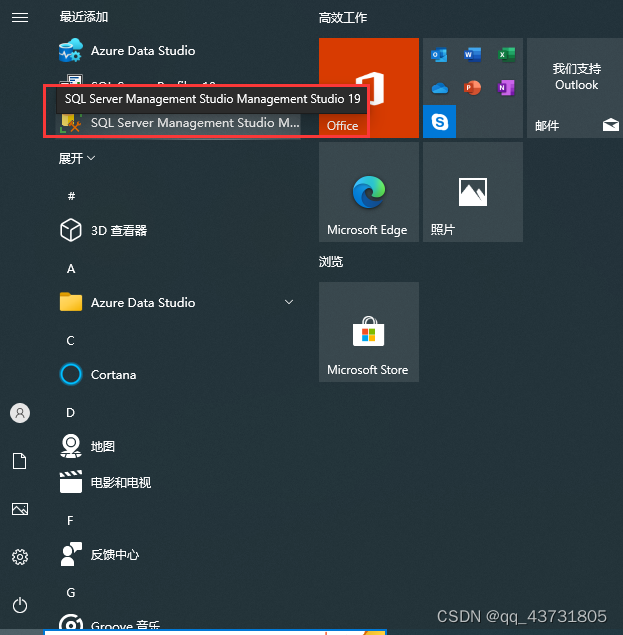Select the 浏览 group title
The width and height of the screenshot is (623, 635).
pos(331,262)
